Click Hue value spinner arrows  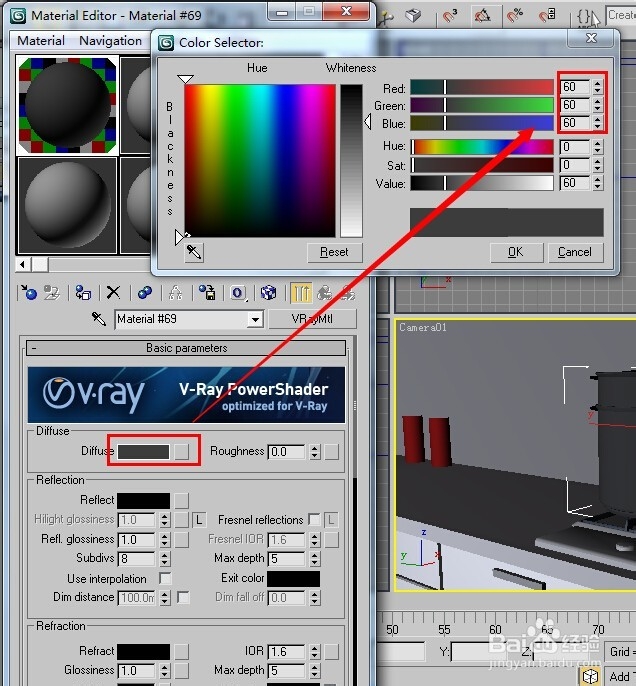(598, 147)
